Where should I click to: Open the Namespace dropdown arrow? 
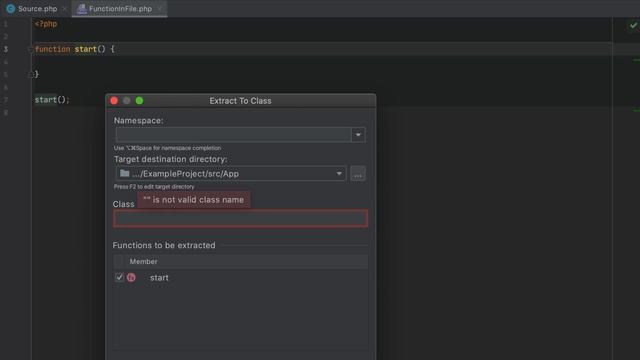coord(358,135)
